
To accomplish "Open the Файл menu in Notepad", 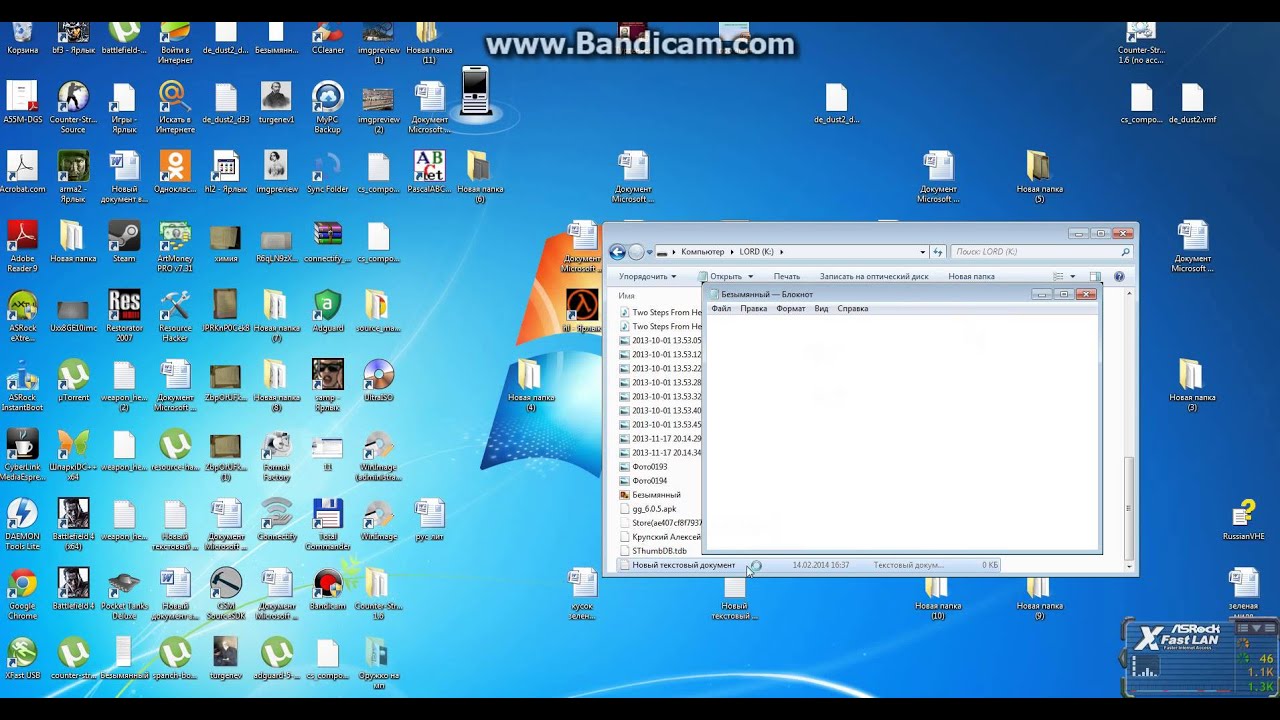I will pos(721,309).
